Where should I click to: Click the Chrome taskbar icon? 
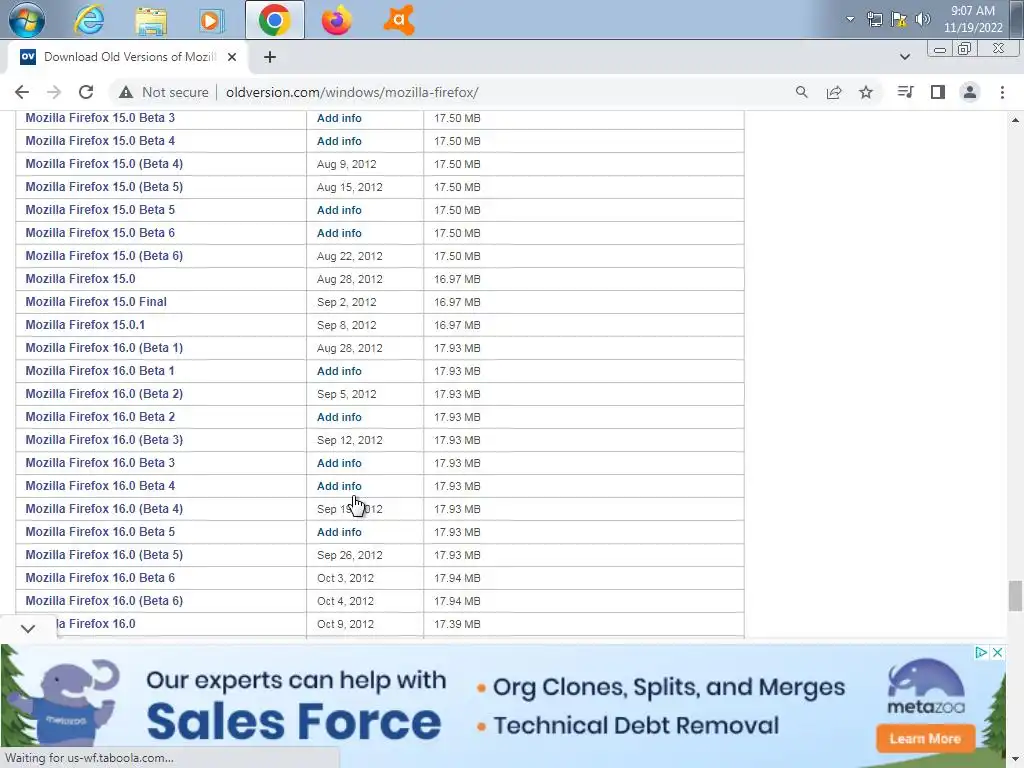274,20
